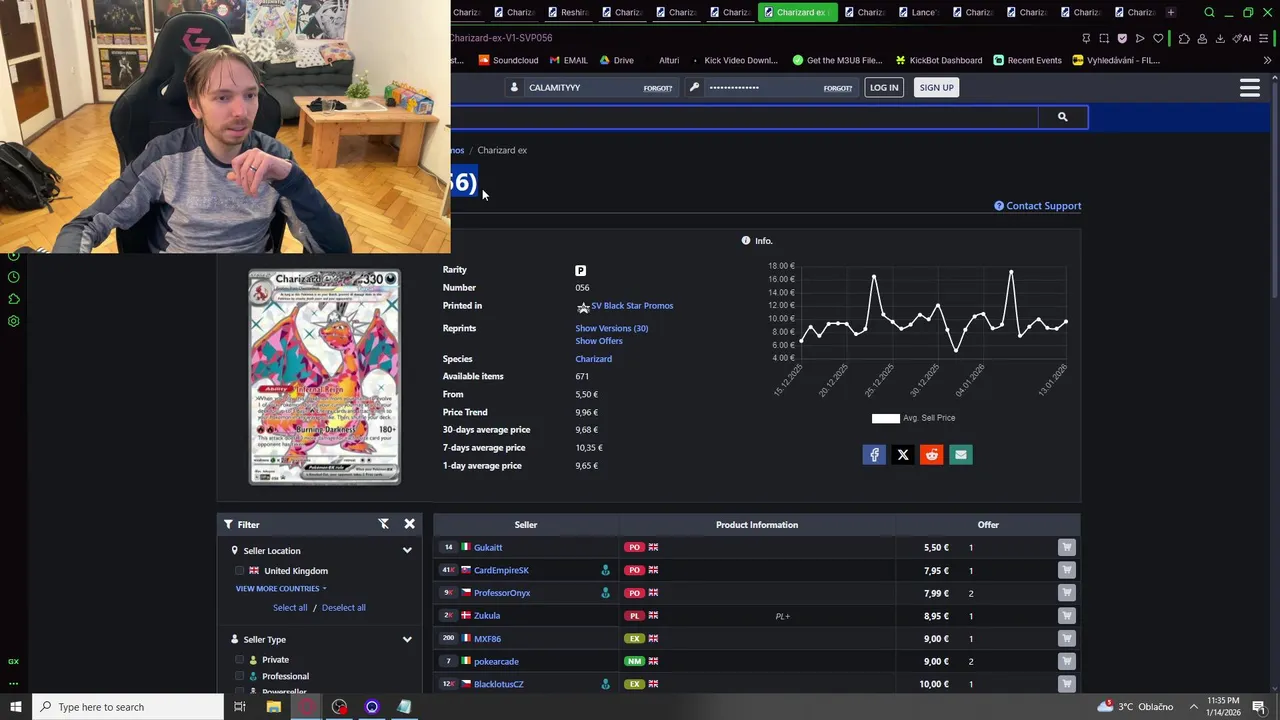Viewport: 1280px width, 720px height.
Task: Share card on Reddit
Action: click(x=931, y=455)
